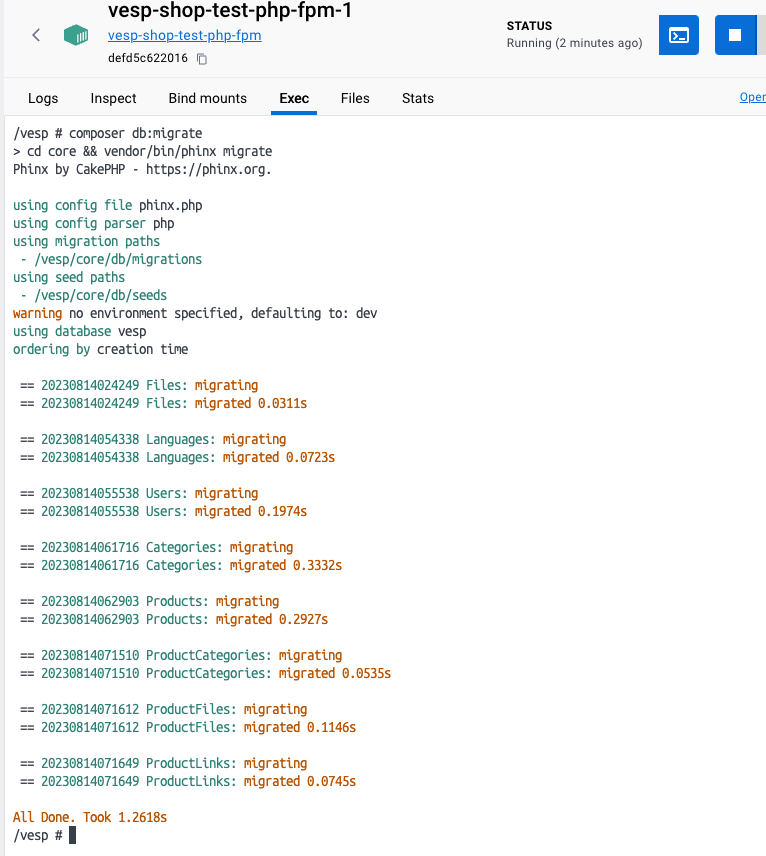Open the Inspect tab
766x856 pixels.
113,98
